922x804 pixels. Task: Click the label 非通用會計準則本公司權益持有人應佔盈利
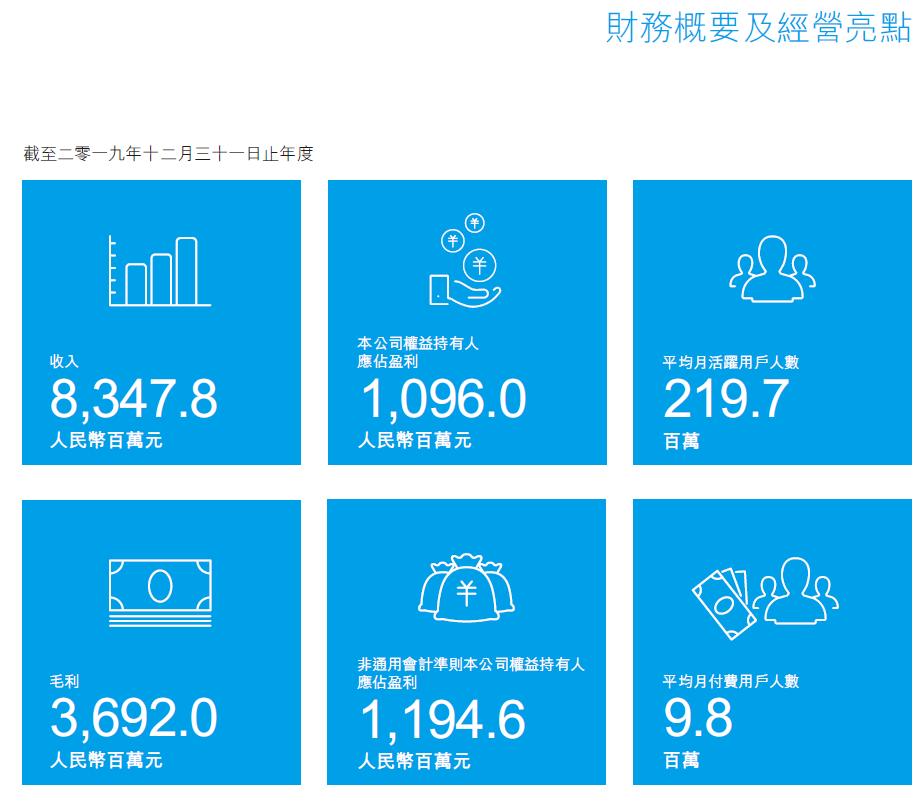coord(471,673)
